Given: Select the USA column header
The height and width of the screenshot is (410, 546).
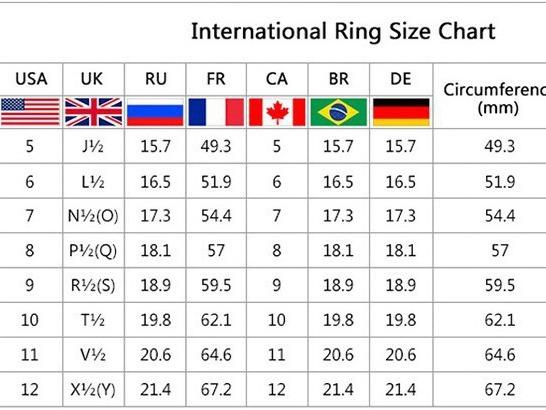Looking at the screenshot, I should point(31,79).
